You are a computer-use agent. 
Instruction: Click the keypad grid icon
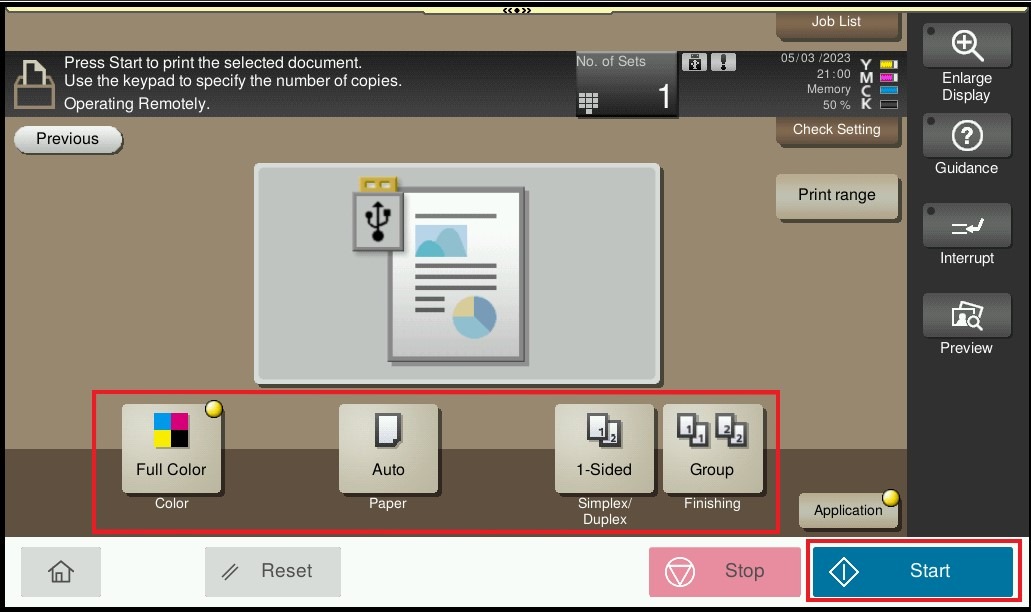[x=588, y=101]
